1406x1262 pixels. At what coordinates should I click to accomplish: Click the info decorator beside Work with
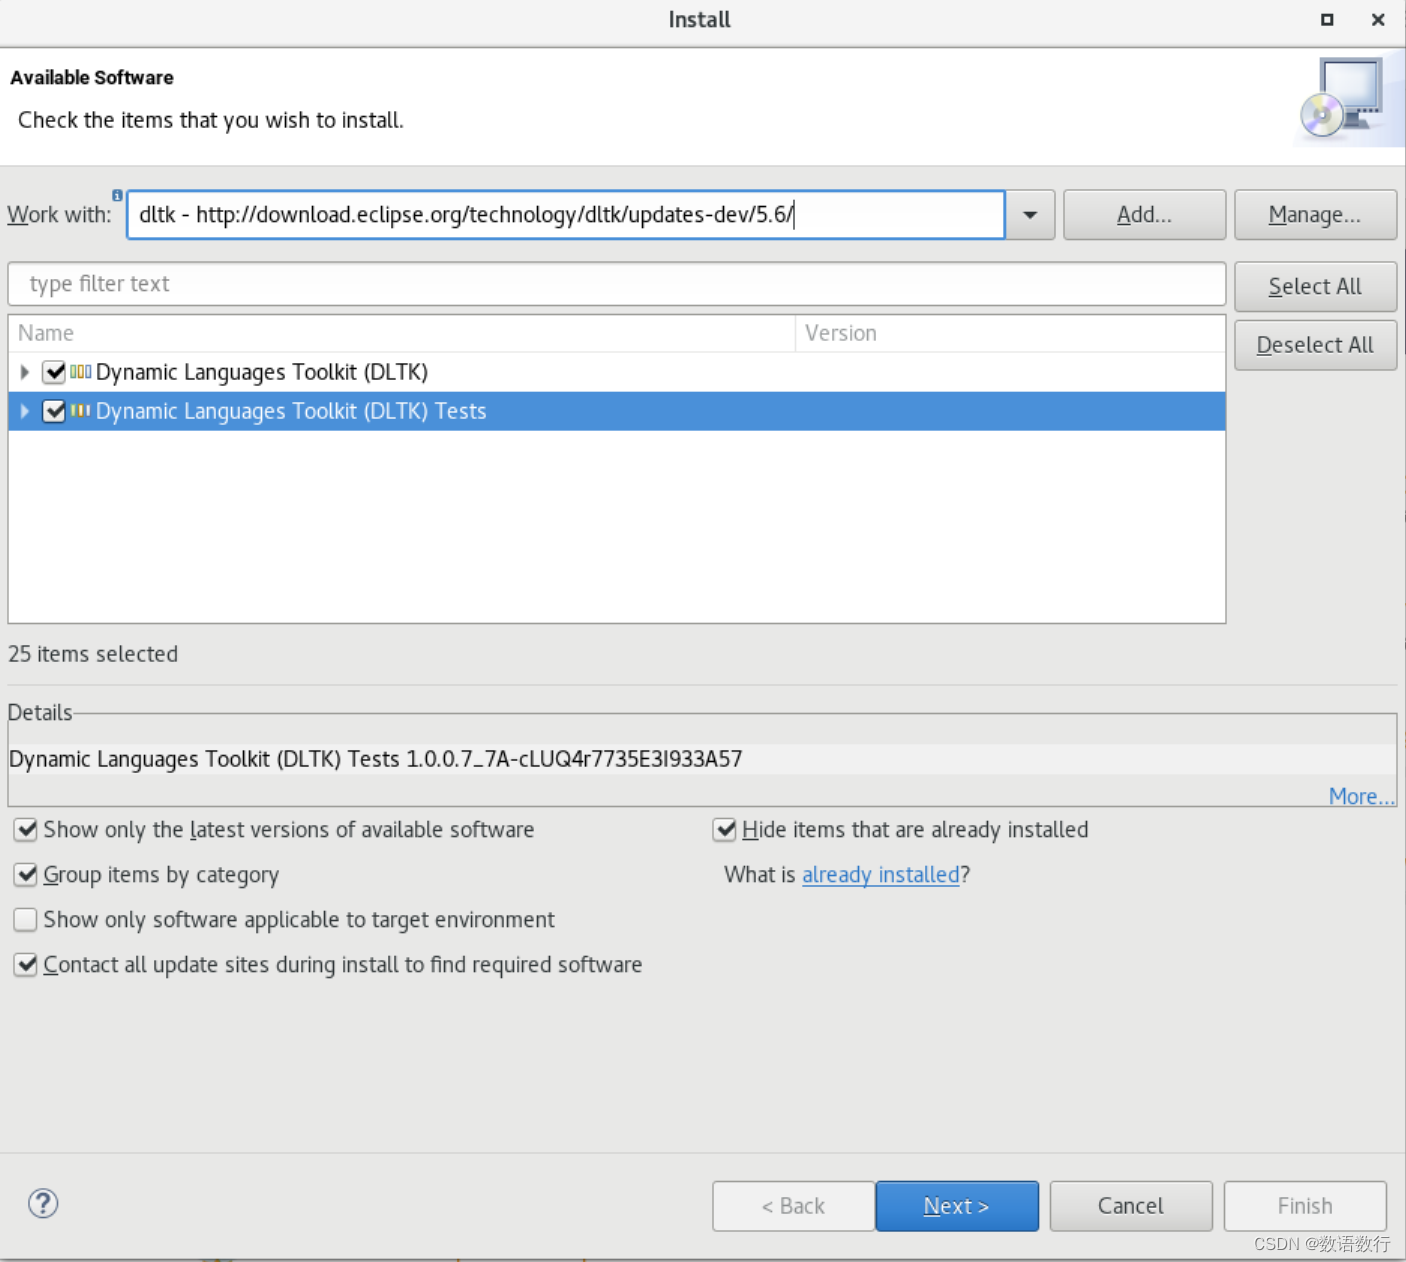117,195
